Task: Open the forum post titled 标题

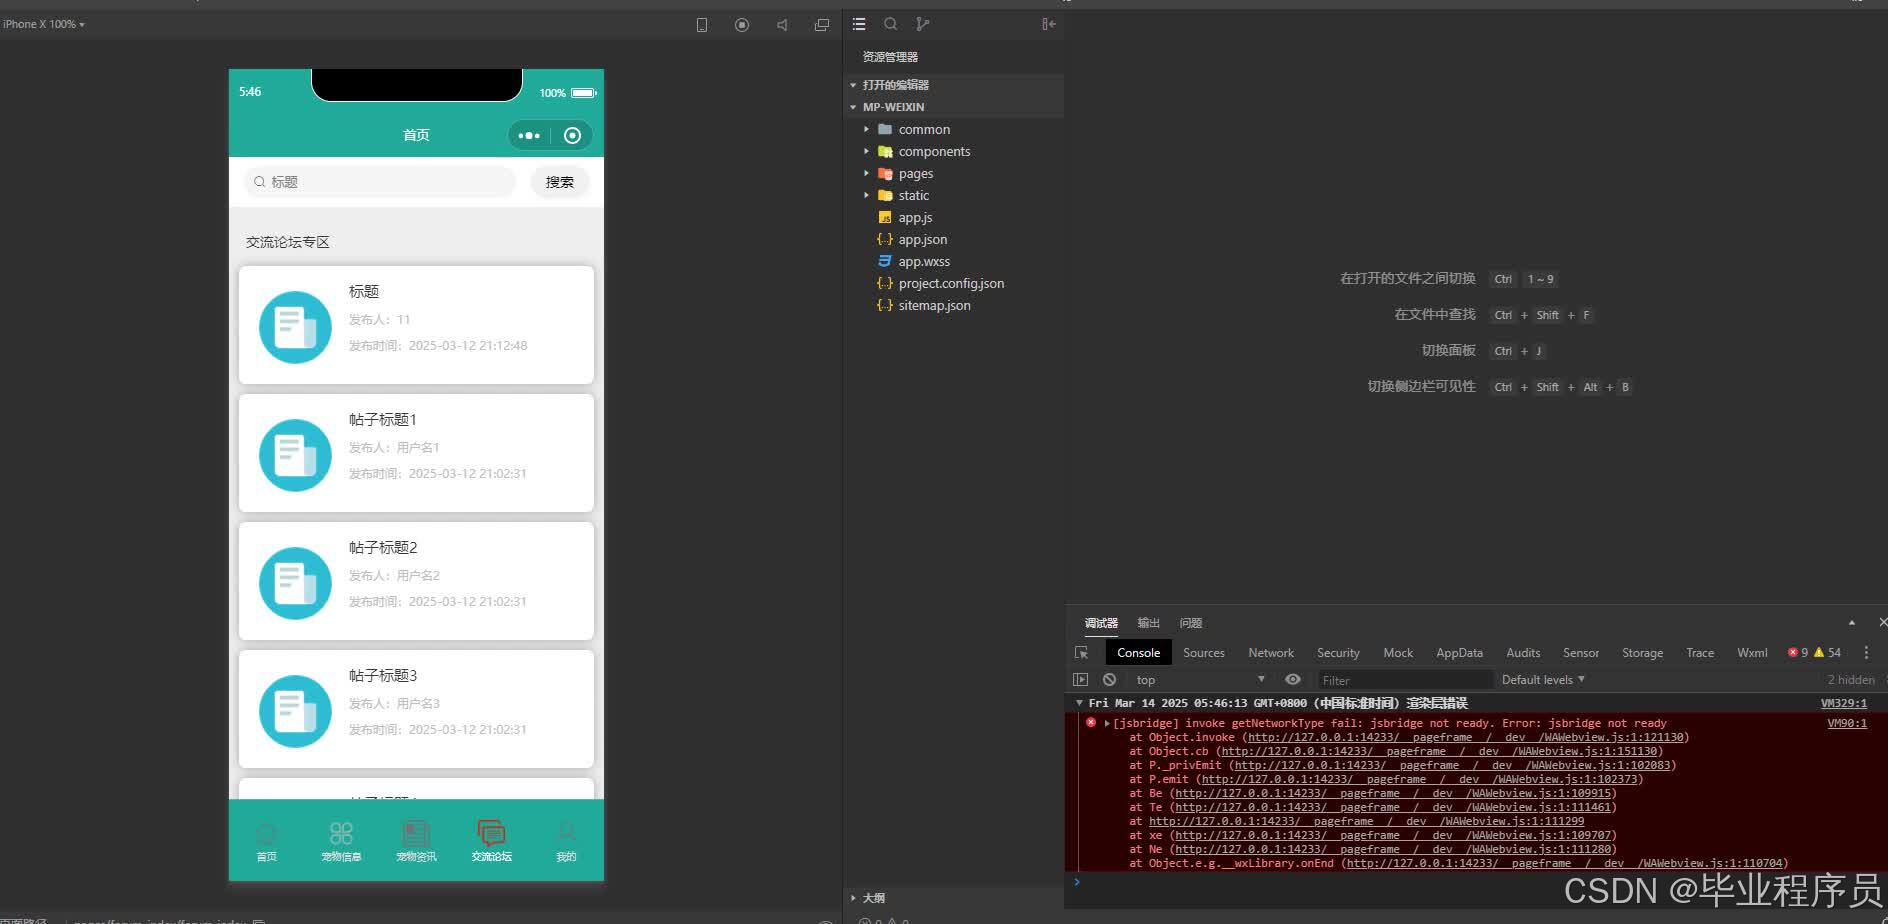Action: (x=416, y=325)
